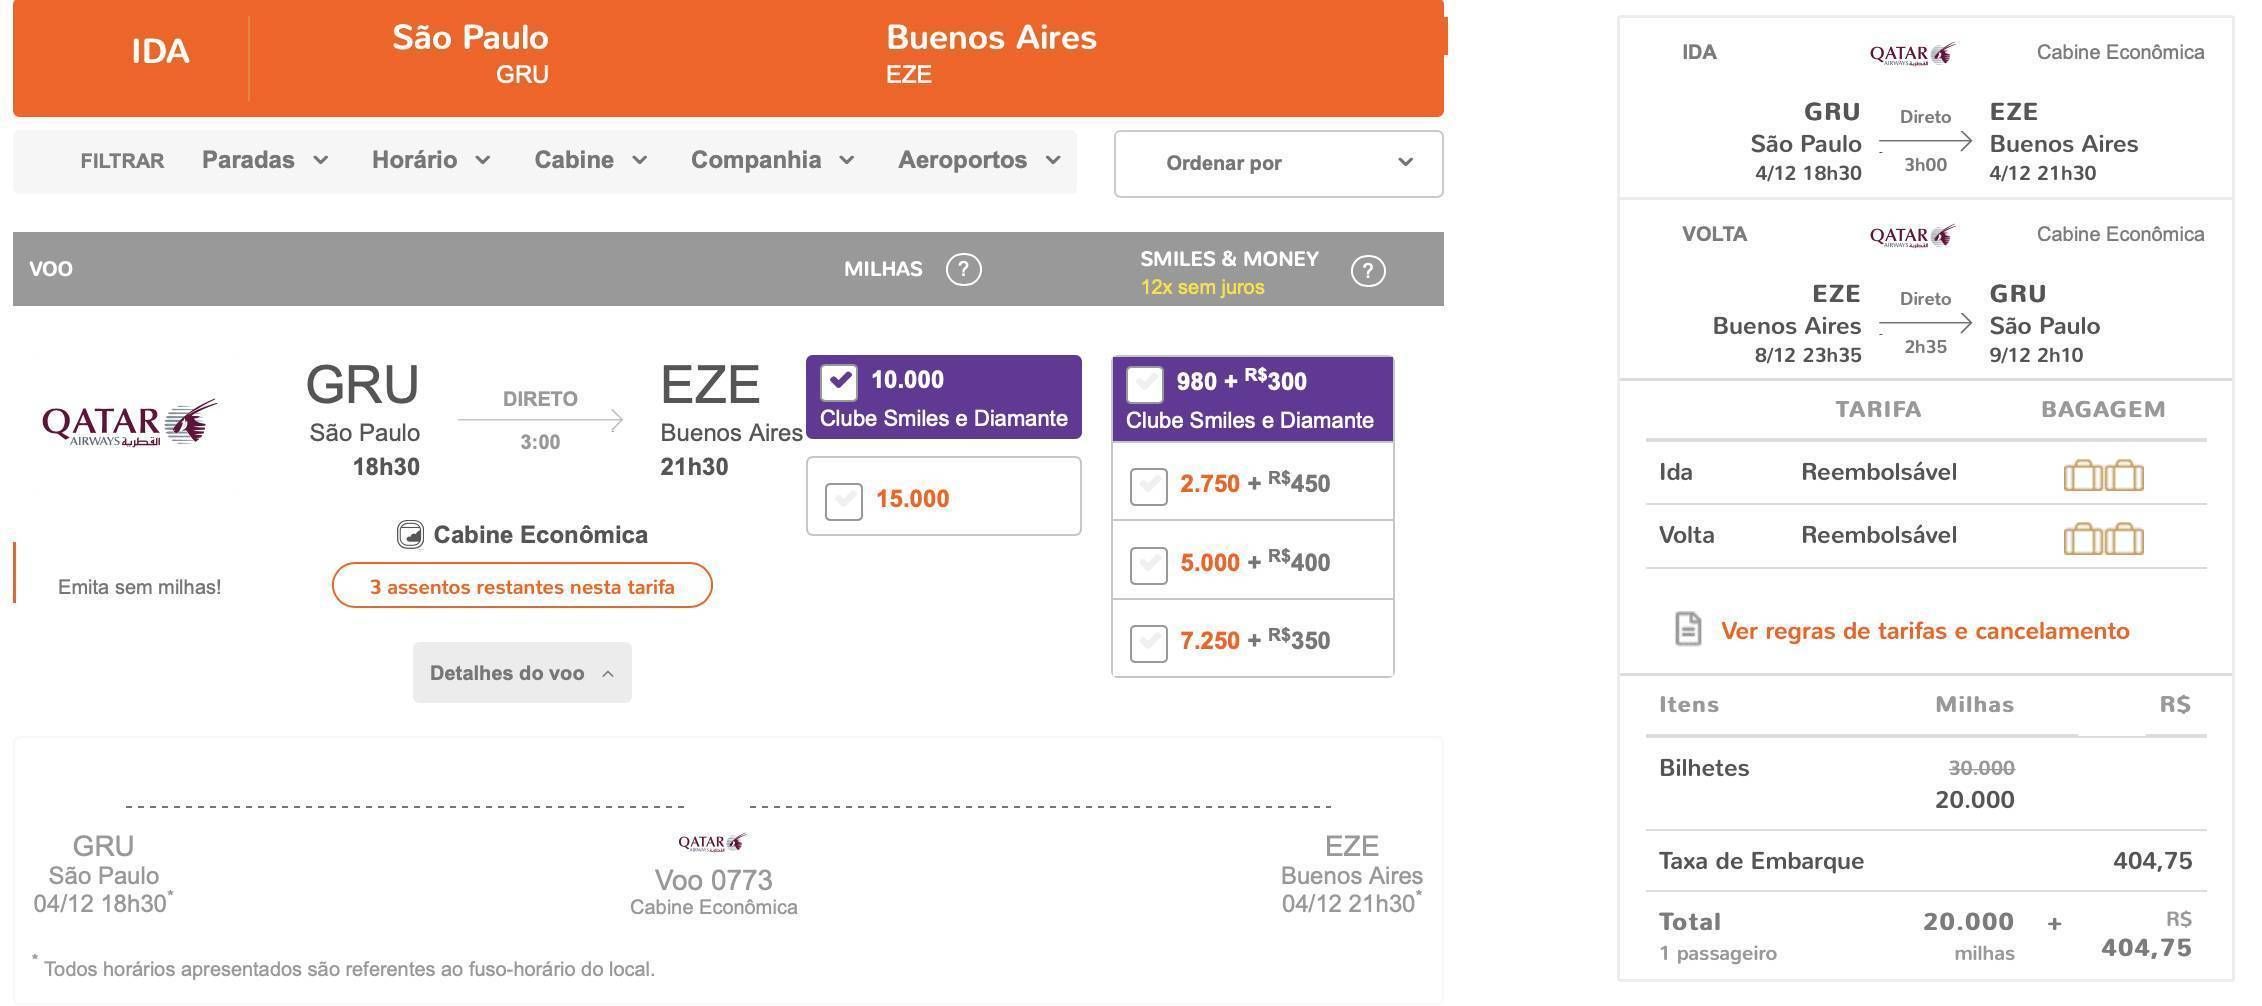Open Ver regras de tarifas e cancelamento
Image resolution: width=2262 pixels, height=1006 pixels.
tap(1925, 631)
